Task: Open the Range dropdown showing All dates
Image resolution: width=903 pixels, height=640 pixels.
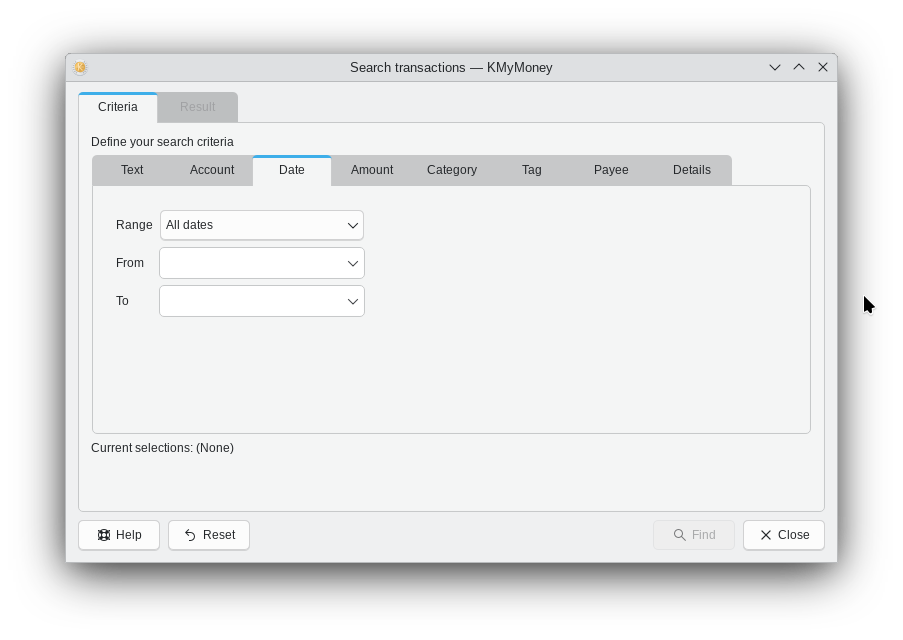Action: click(x=261, y=225)
